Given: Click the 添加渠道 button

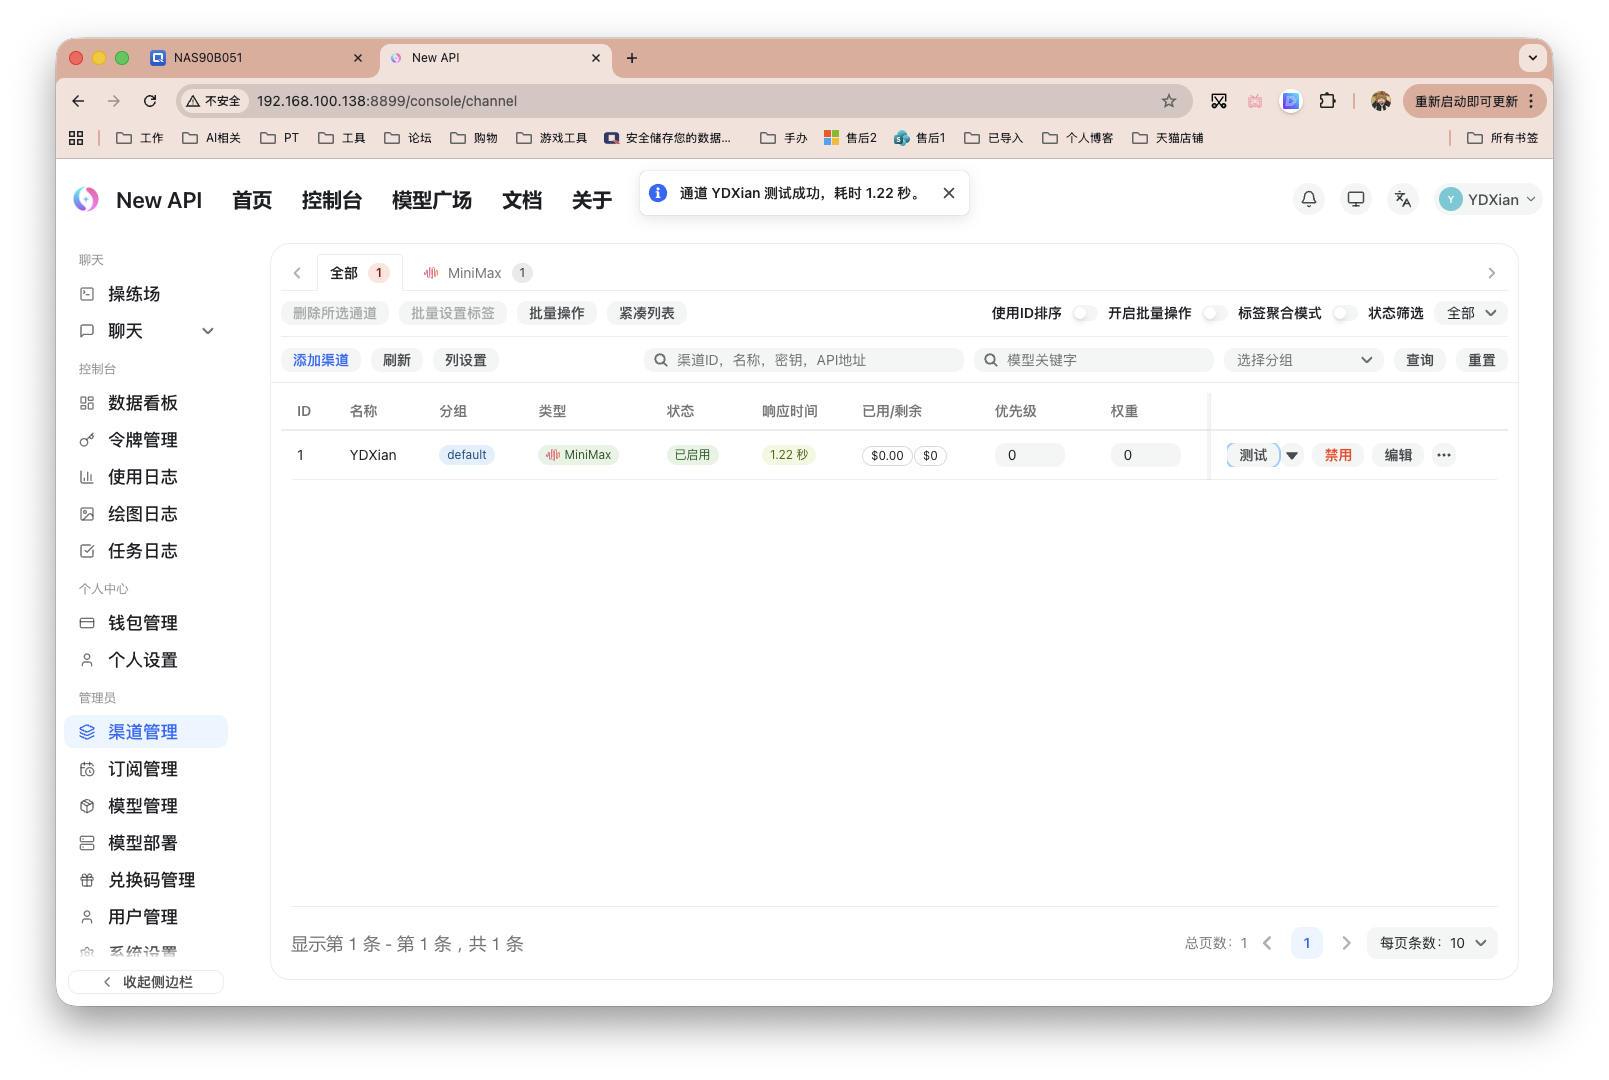Looking at the screenshot, I should point(320,360).
